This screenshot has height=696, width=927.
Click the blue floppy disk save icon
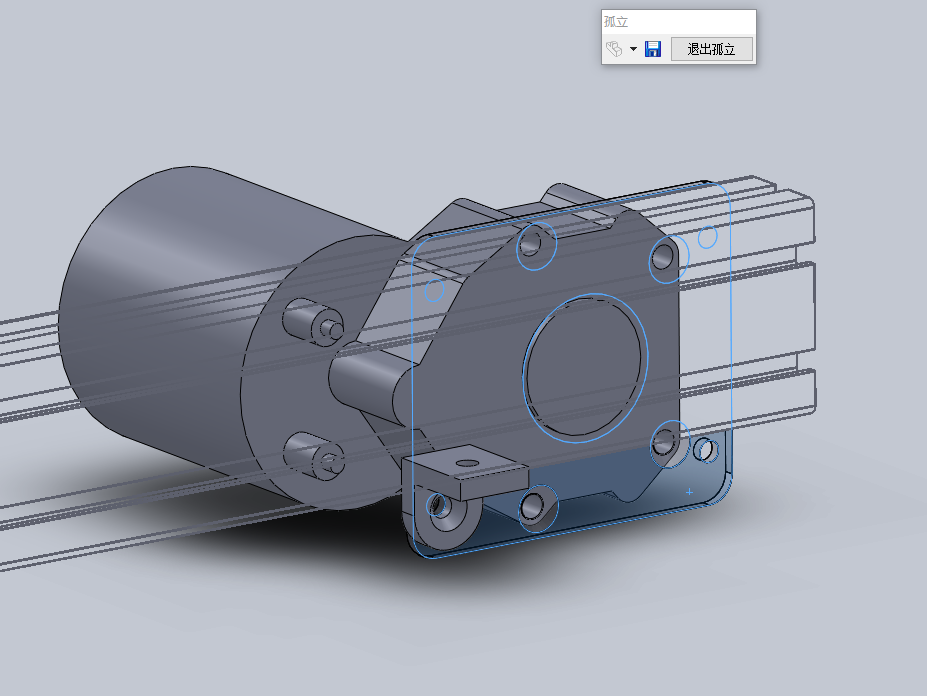tap(653, 49)
